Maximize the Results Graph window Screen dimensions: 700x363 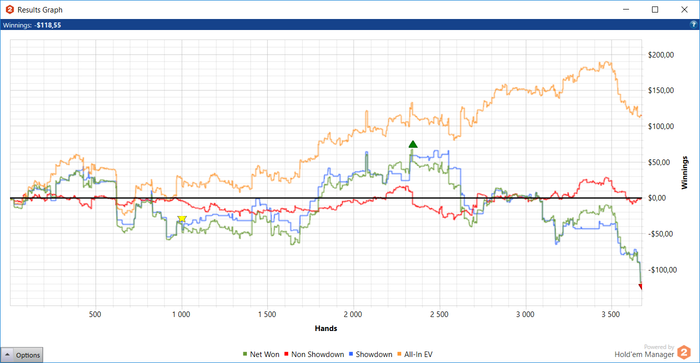(655, 9)
